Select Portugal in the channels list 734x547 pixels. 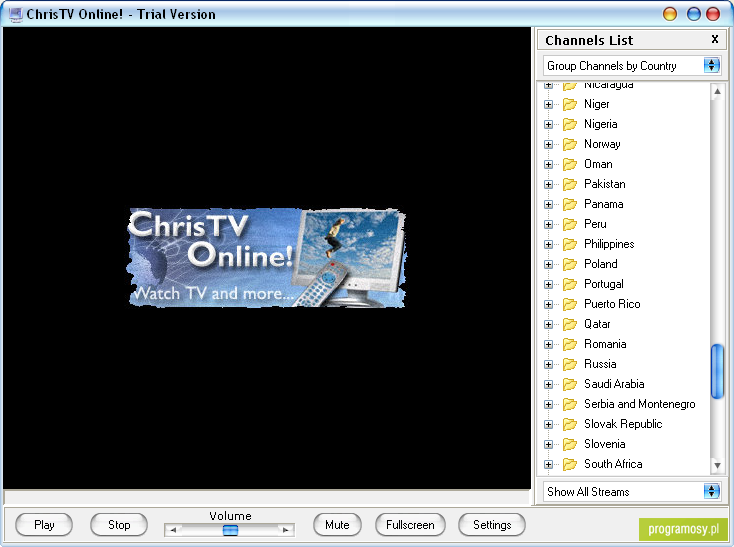pyautogui.click(x=604, y=284)
